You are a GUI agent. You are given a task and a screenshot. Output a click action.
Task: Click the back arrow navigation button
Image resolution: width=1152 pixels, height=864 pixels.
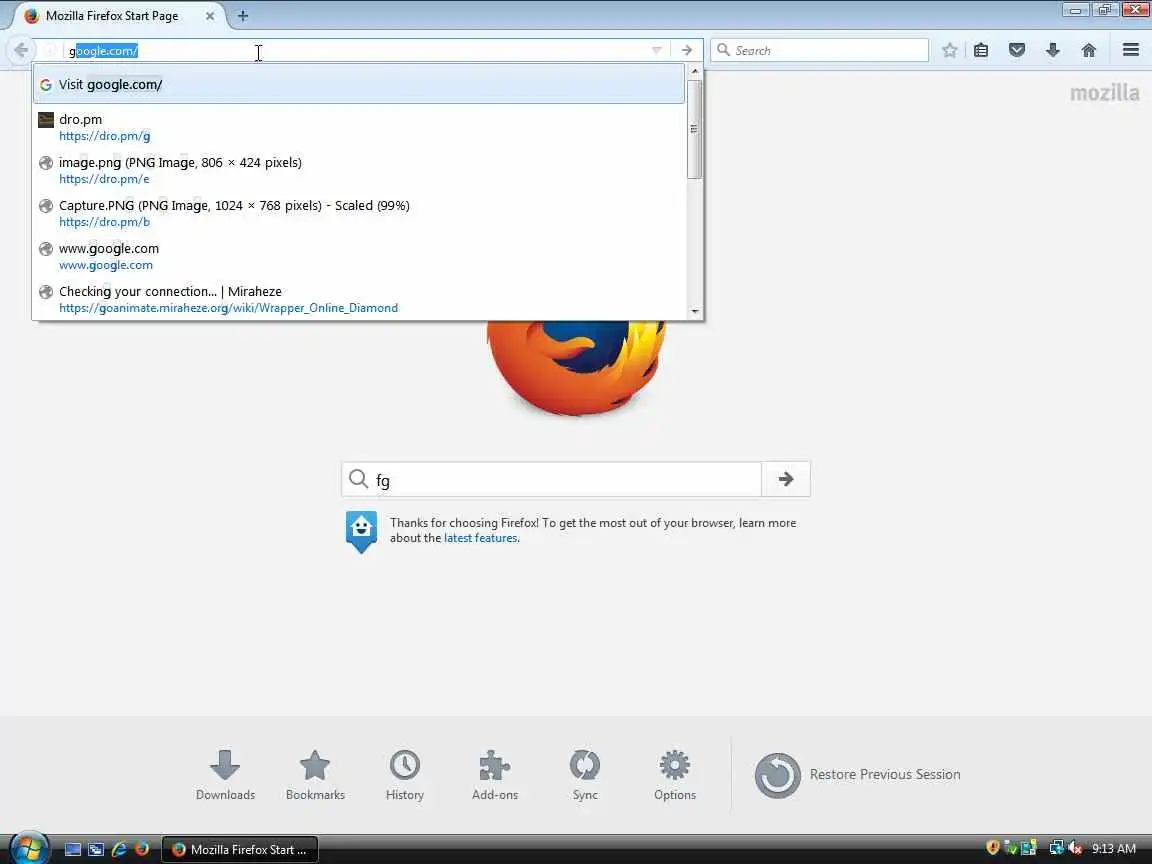click(21, 50)
